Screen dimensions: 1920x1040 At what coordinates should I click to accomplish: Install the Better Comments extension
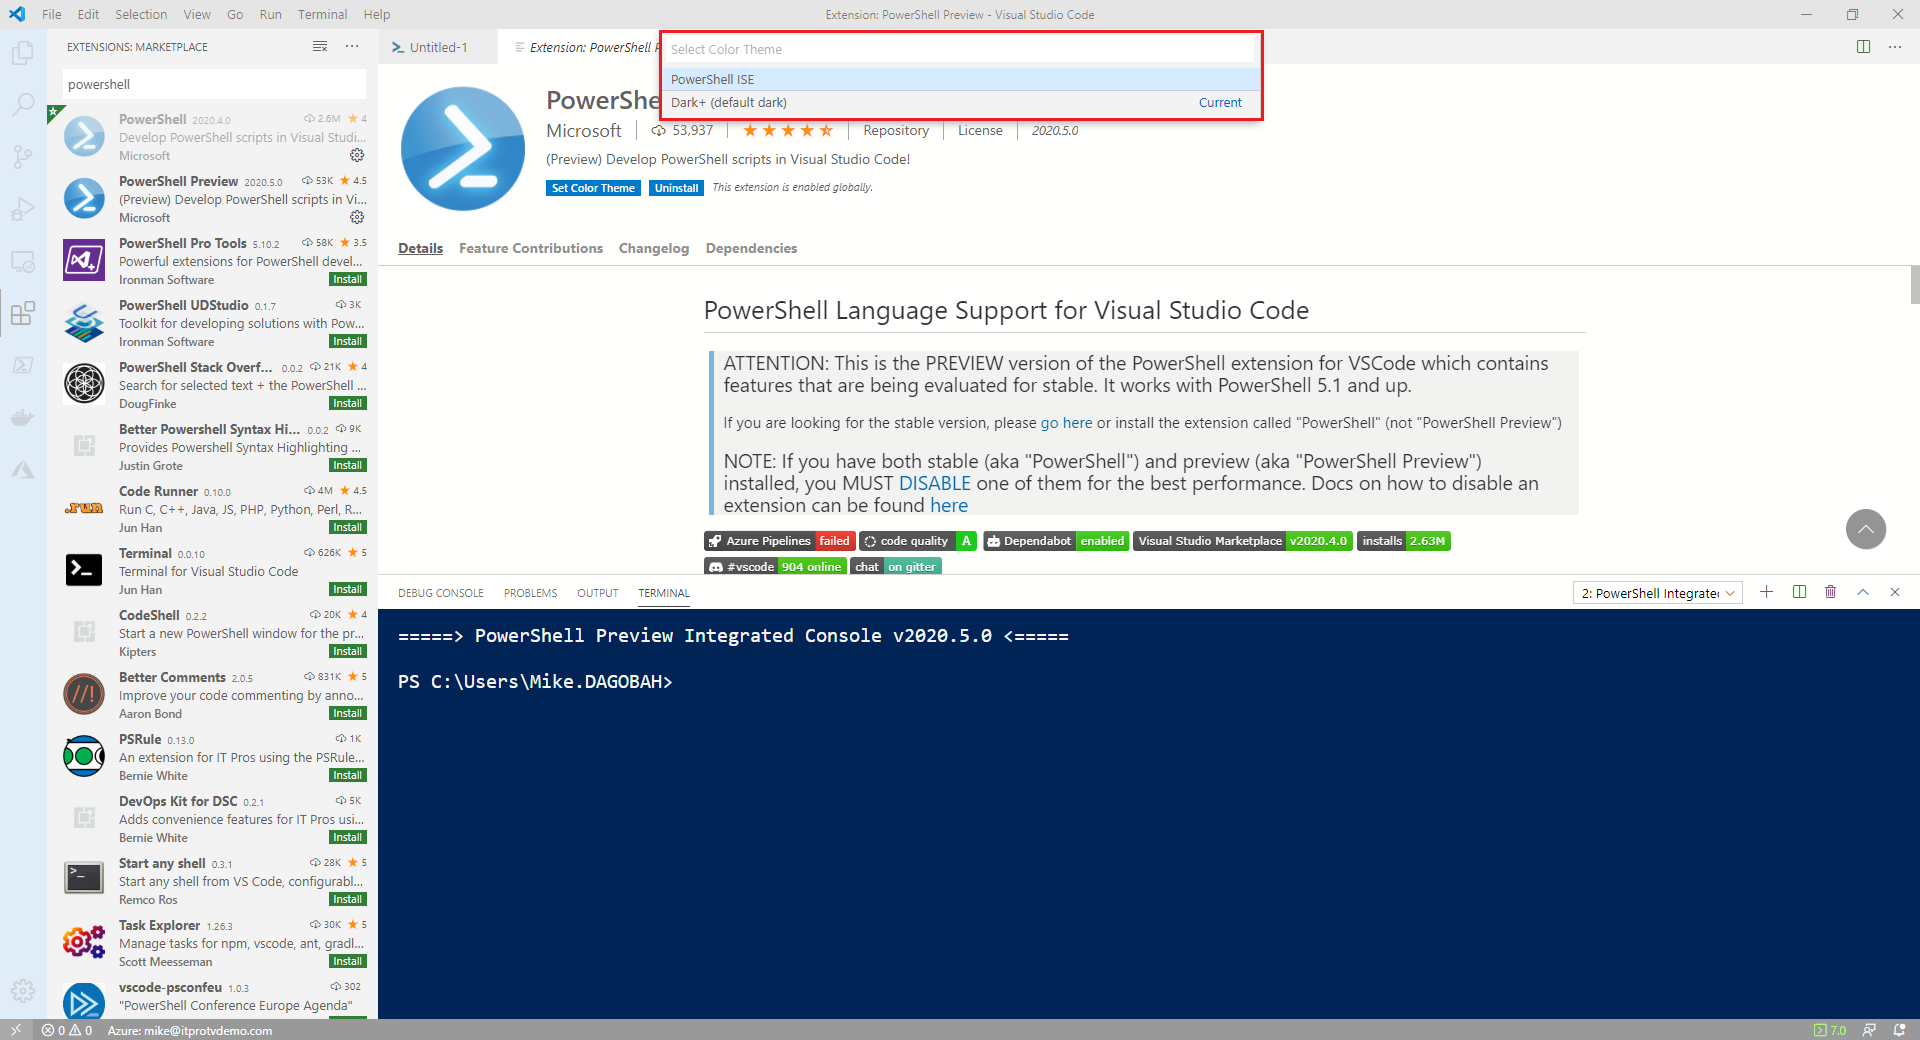click(348, 714)
